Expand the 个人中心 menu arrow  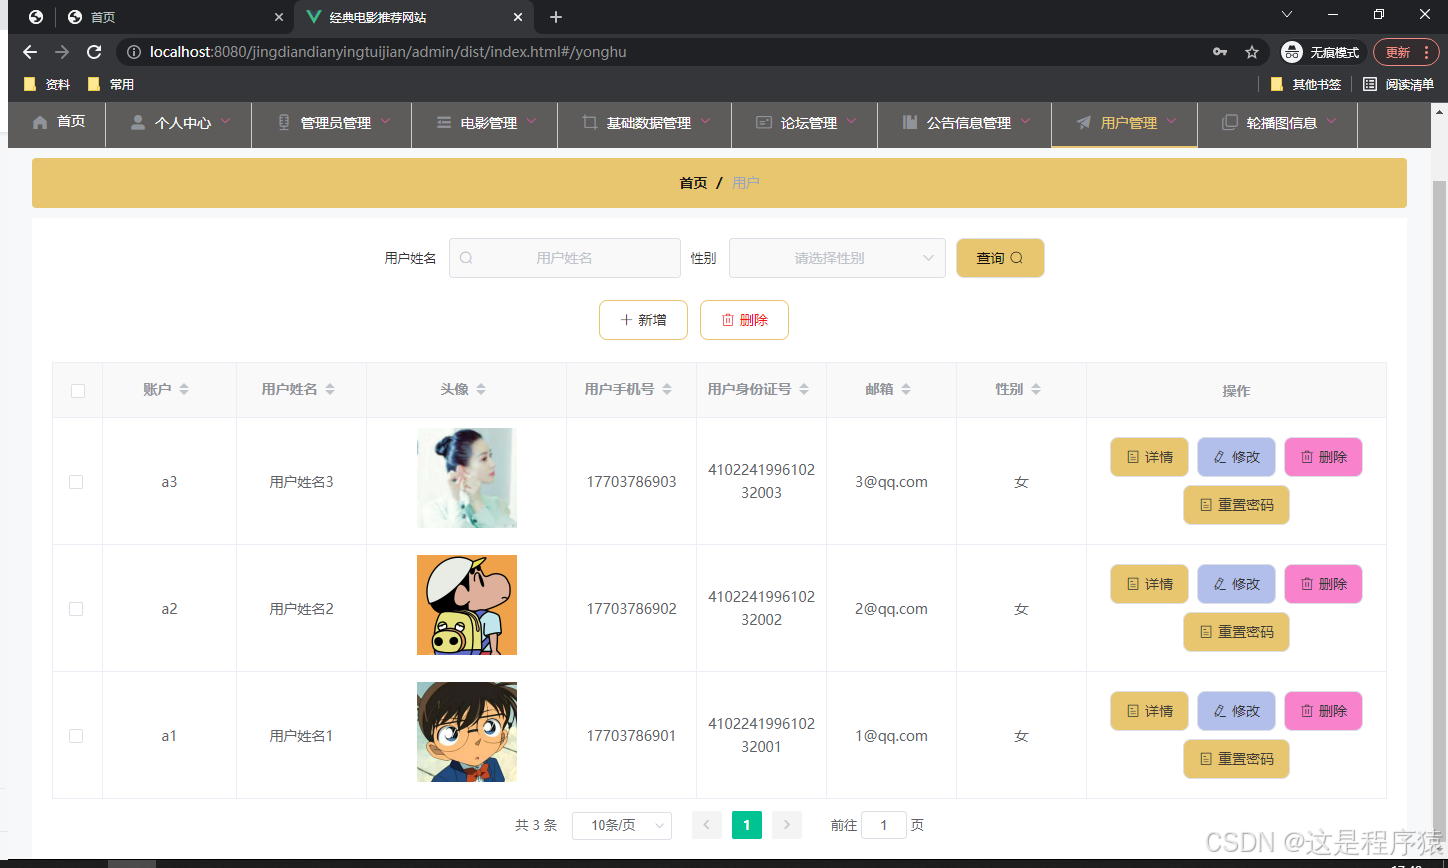(x=226, y=121)
